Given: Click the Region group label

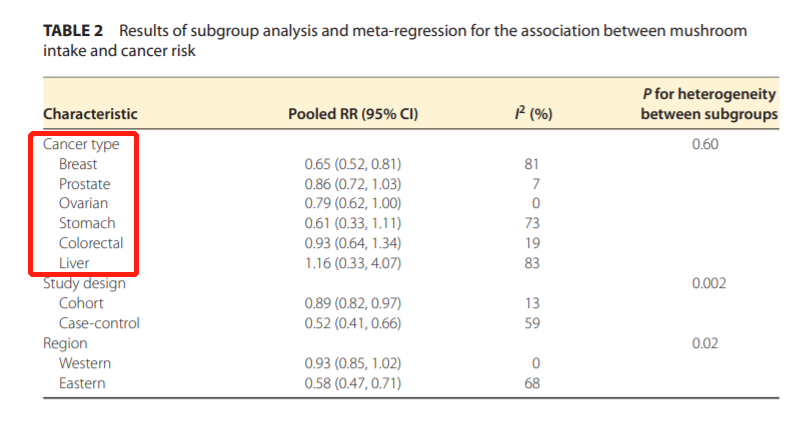Looking at the screenshot, I should point(65,343).
